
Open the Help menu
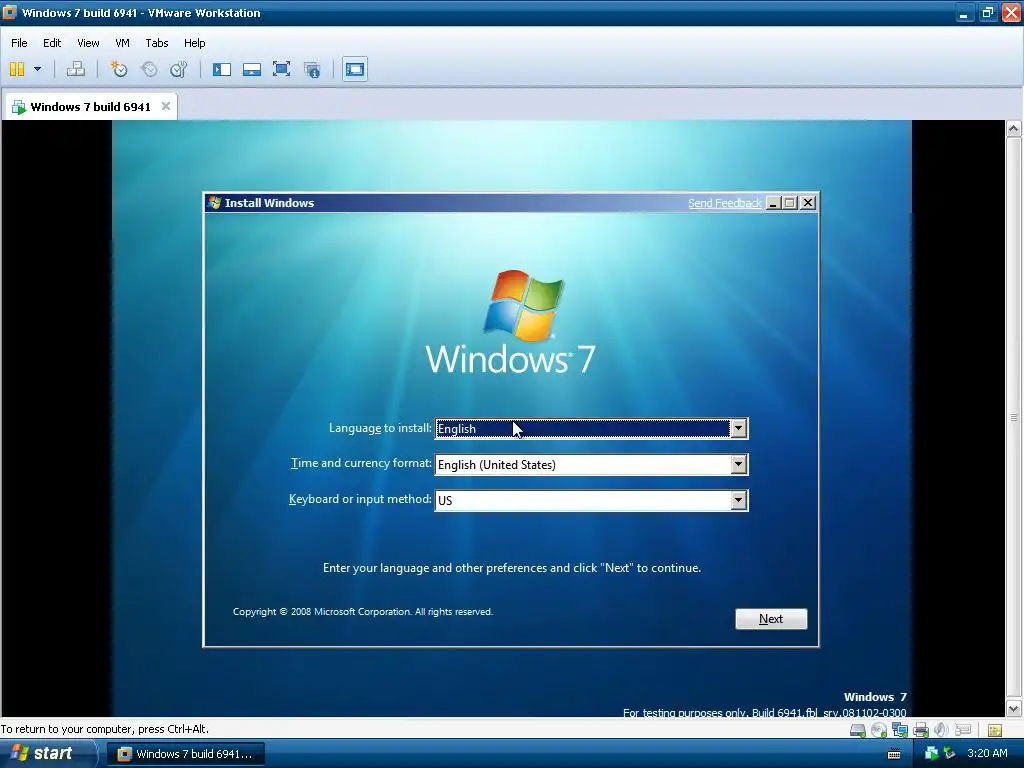click(195, 43)
